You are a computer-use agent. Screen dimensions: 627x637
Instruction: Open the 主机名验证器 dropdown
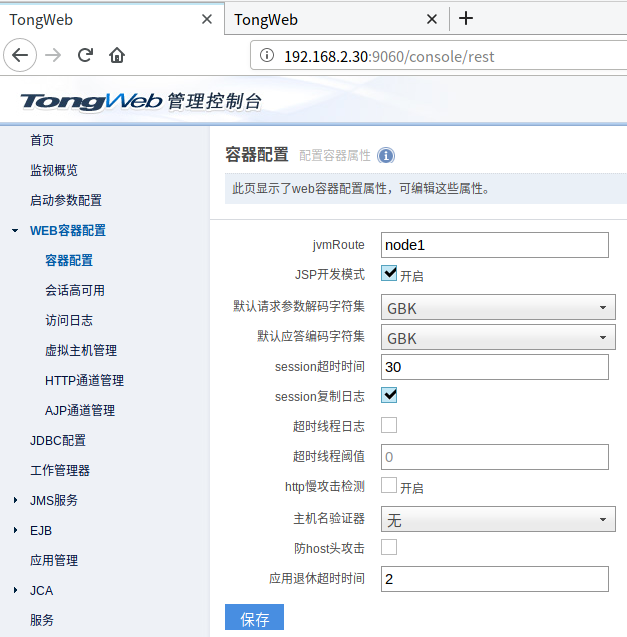[x=498, y=519]
